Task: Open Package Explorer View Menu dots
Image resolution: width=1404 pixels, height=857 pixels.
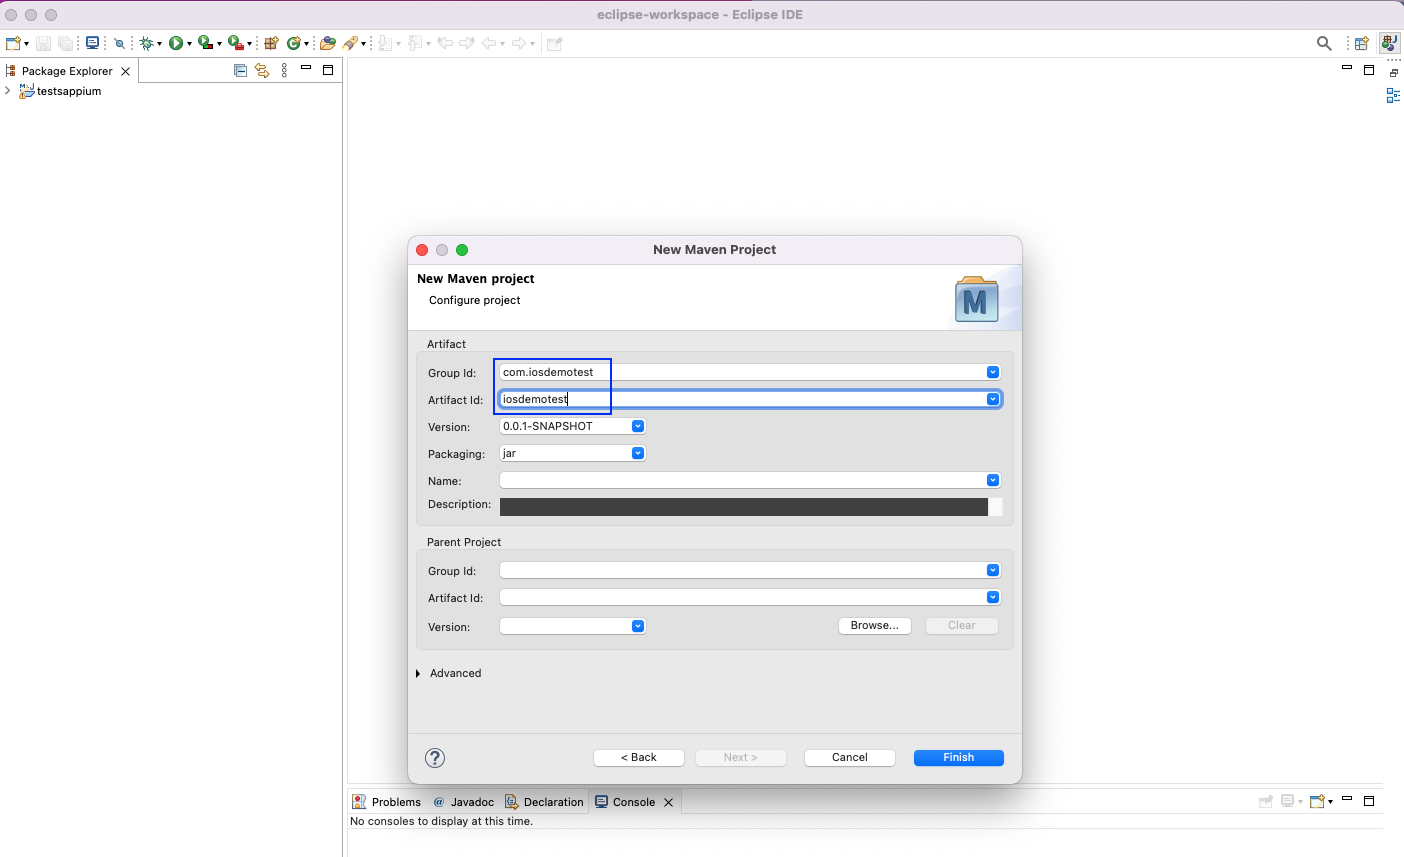Action: (285, 71)
